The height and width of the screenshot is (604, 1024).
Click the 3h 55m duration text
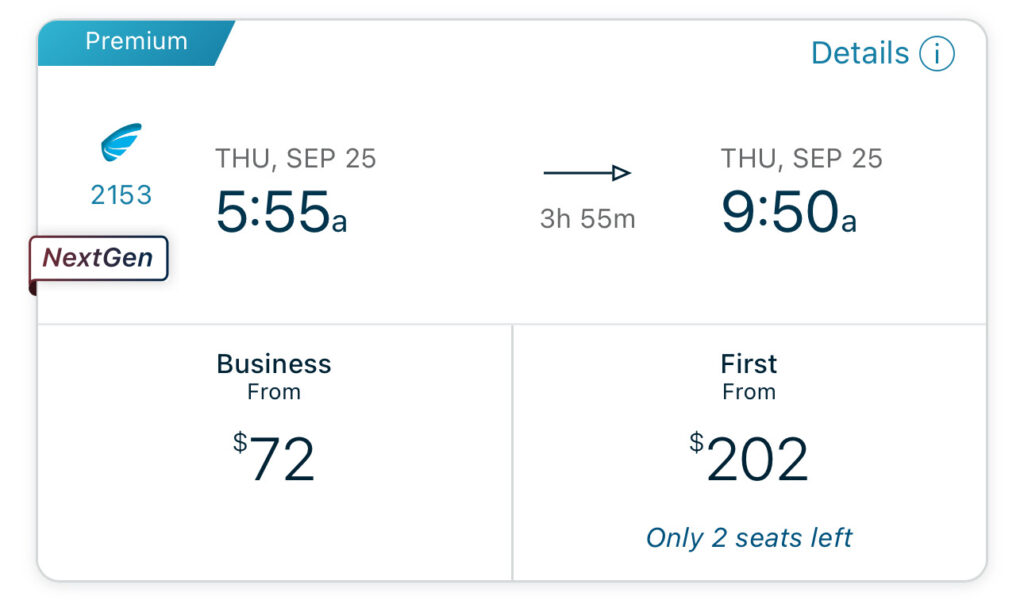pos(587,219)
